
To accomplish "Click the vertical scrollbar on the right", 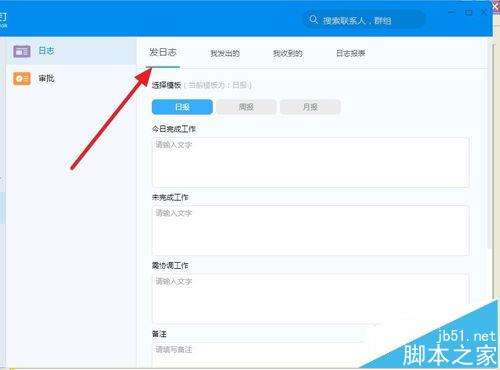I will [489, 143].
